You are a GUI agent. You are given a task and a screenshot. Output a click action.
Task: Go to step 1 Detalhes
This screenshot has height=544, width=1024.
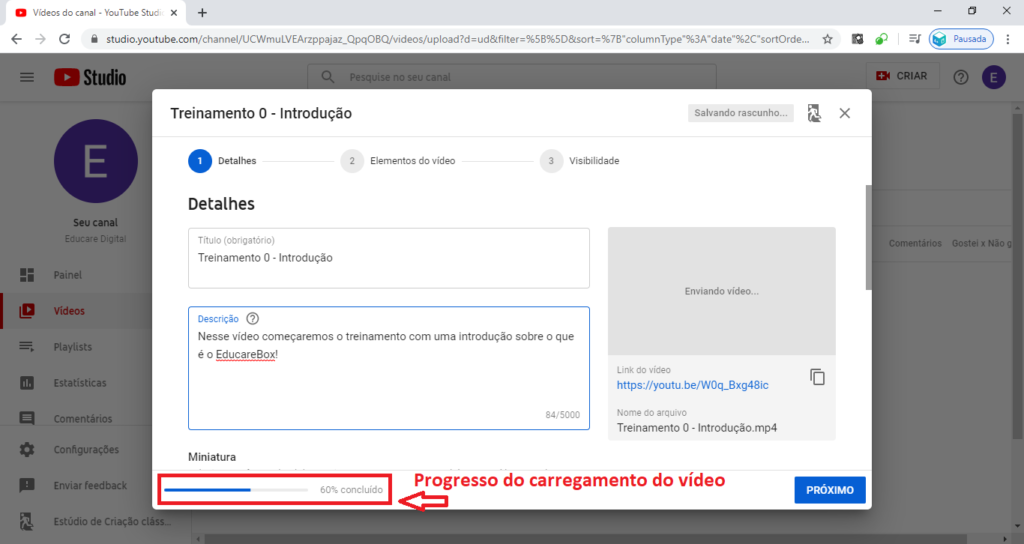coord(222,161)
